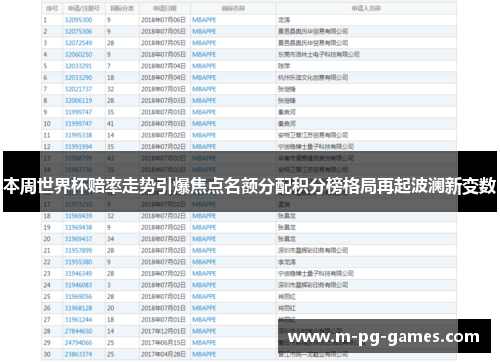Open application number 31946349
The image size is (500, 362).
click(x=78, y=274)
